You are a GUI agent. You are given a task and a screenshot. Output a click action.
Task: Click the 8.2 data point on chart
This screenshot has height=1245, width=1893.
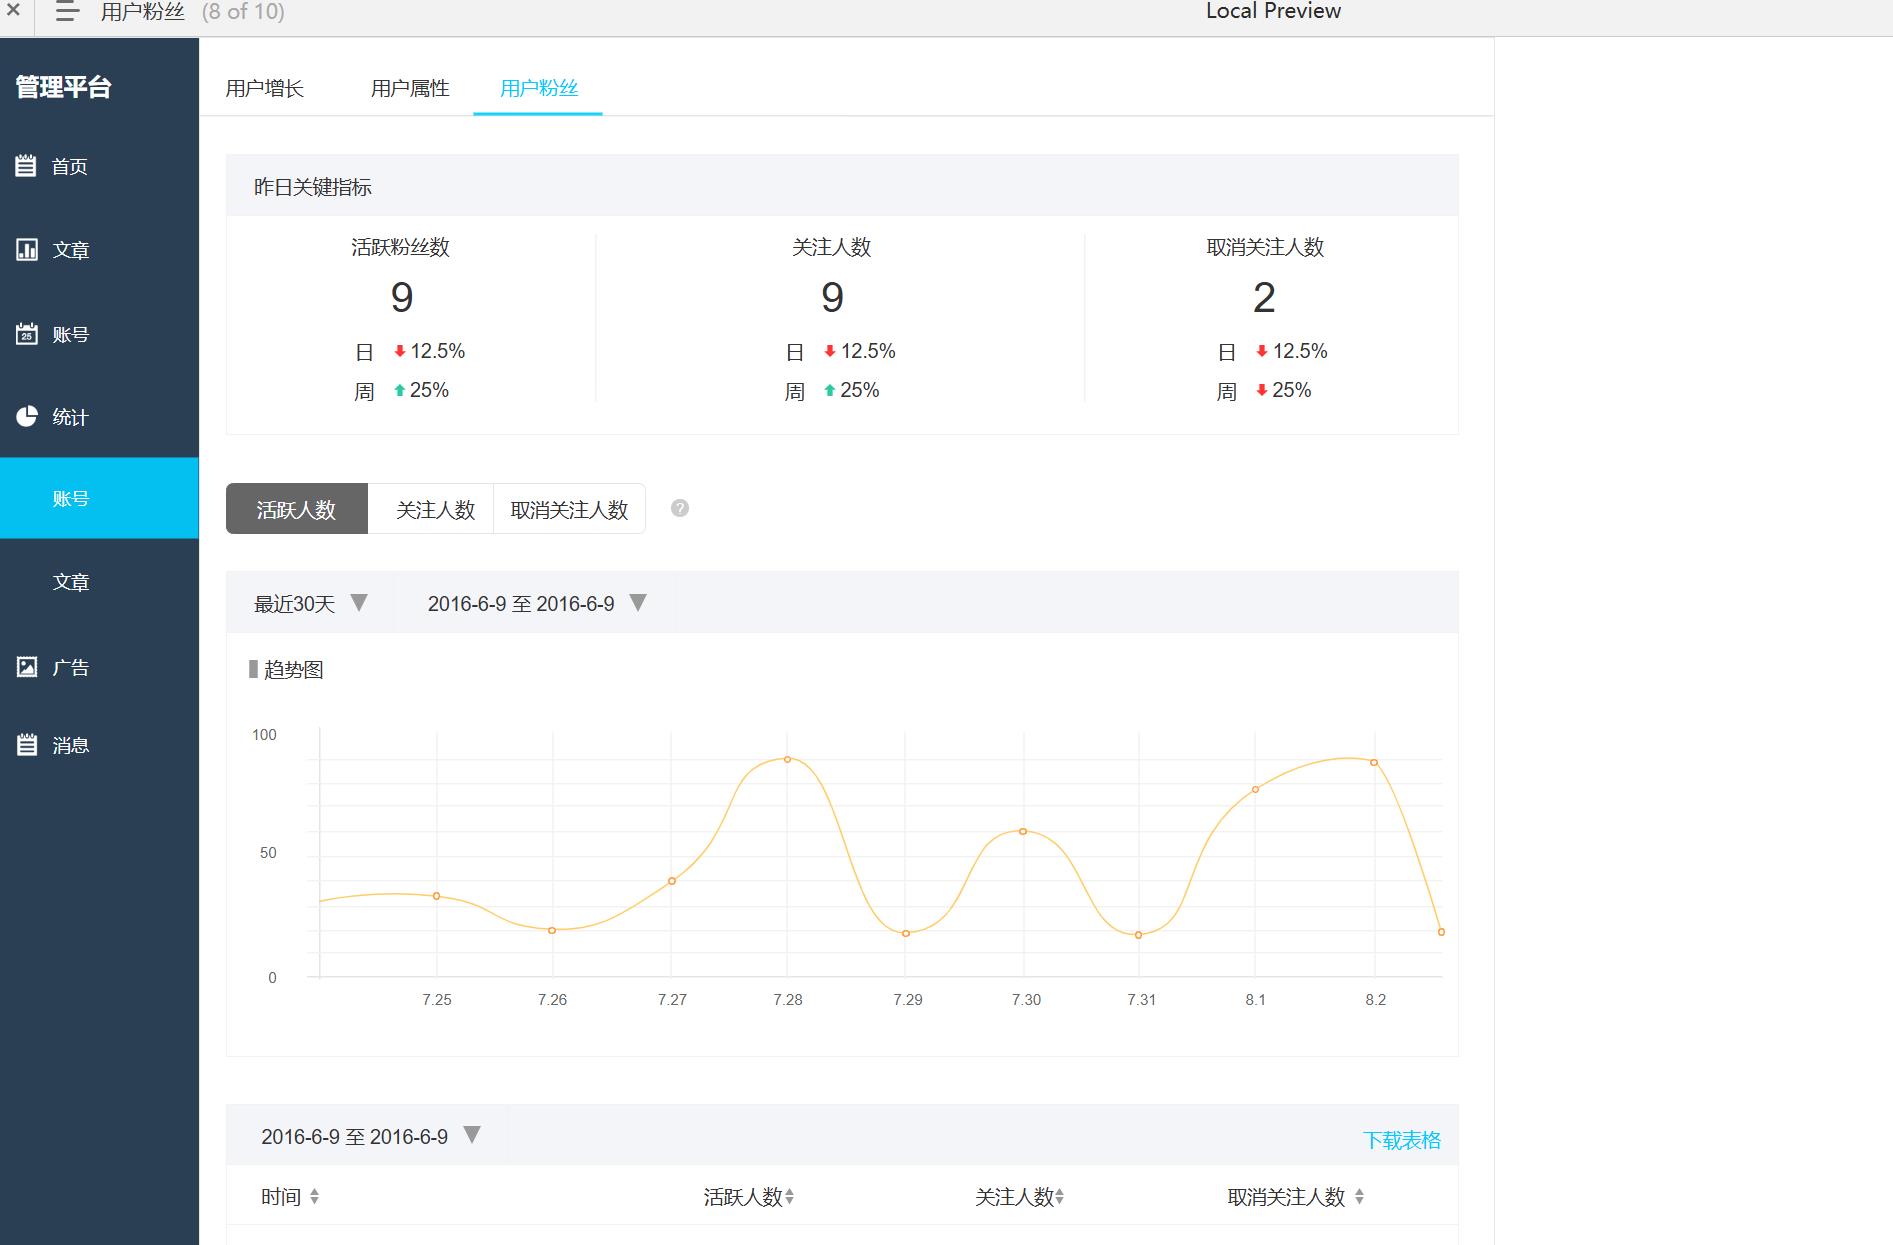tap(1374, 762)
